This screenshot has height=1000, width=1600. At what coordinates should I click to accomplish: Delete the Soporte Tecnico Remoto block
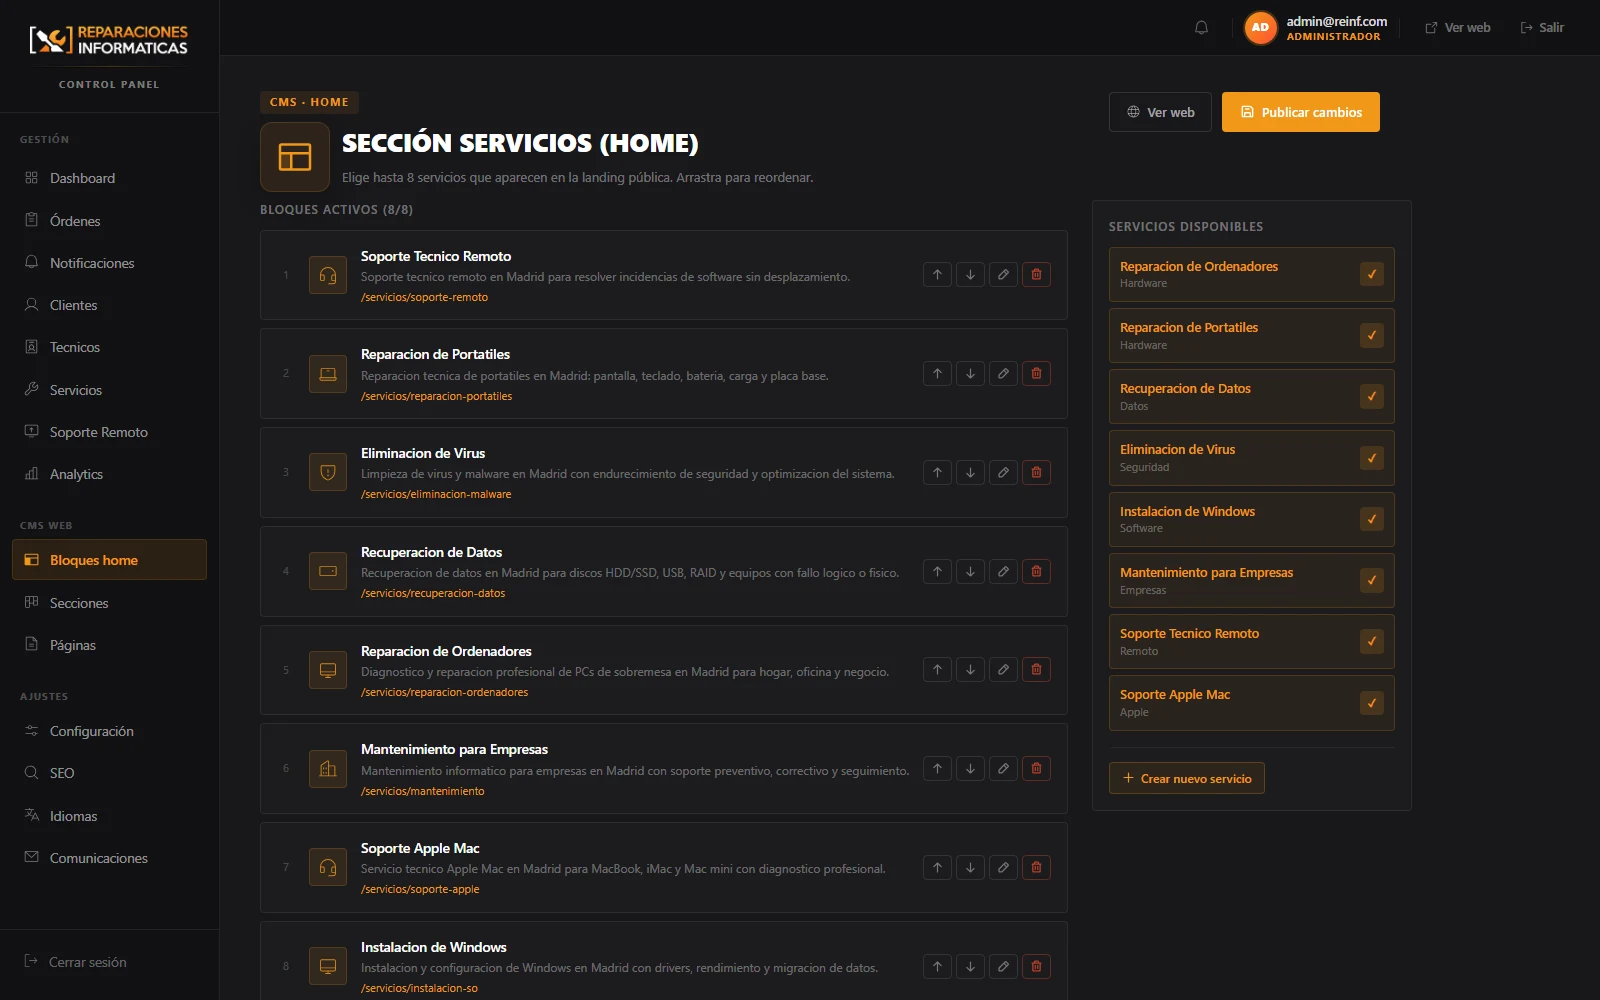[1036, 275]
